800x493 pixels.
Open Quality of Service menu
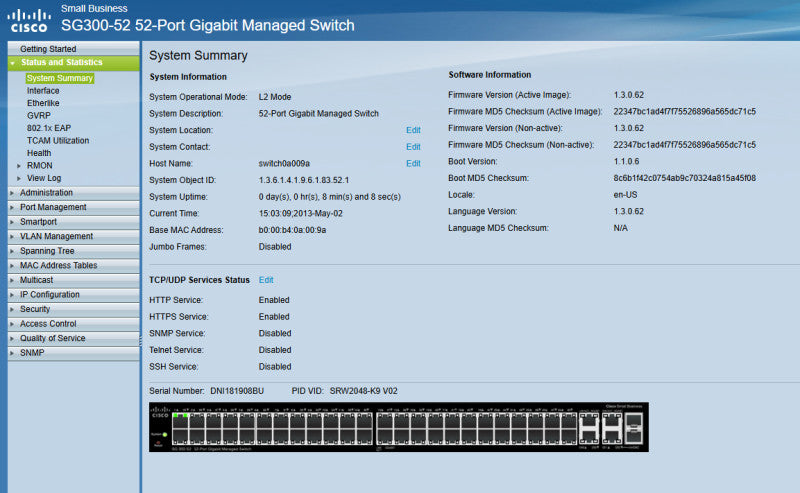(x=73, y=338)
